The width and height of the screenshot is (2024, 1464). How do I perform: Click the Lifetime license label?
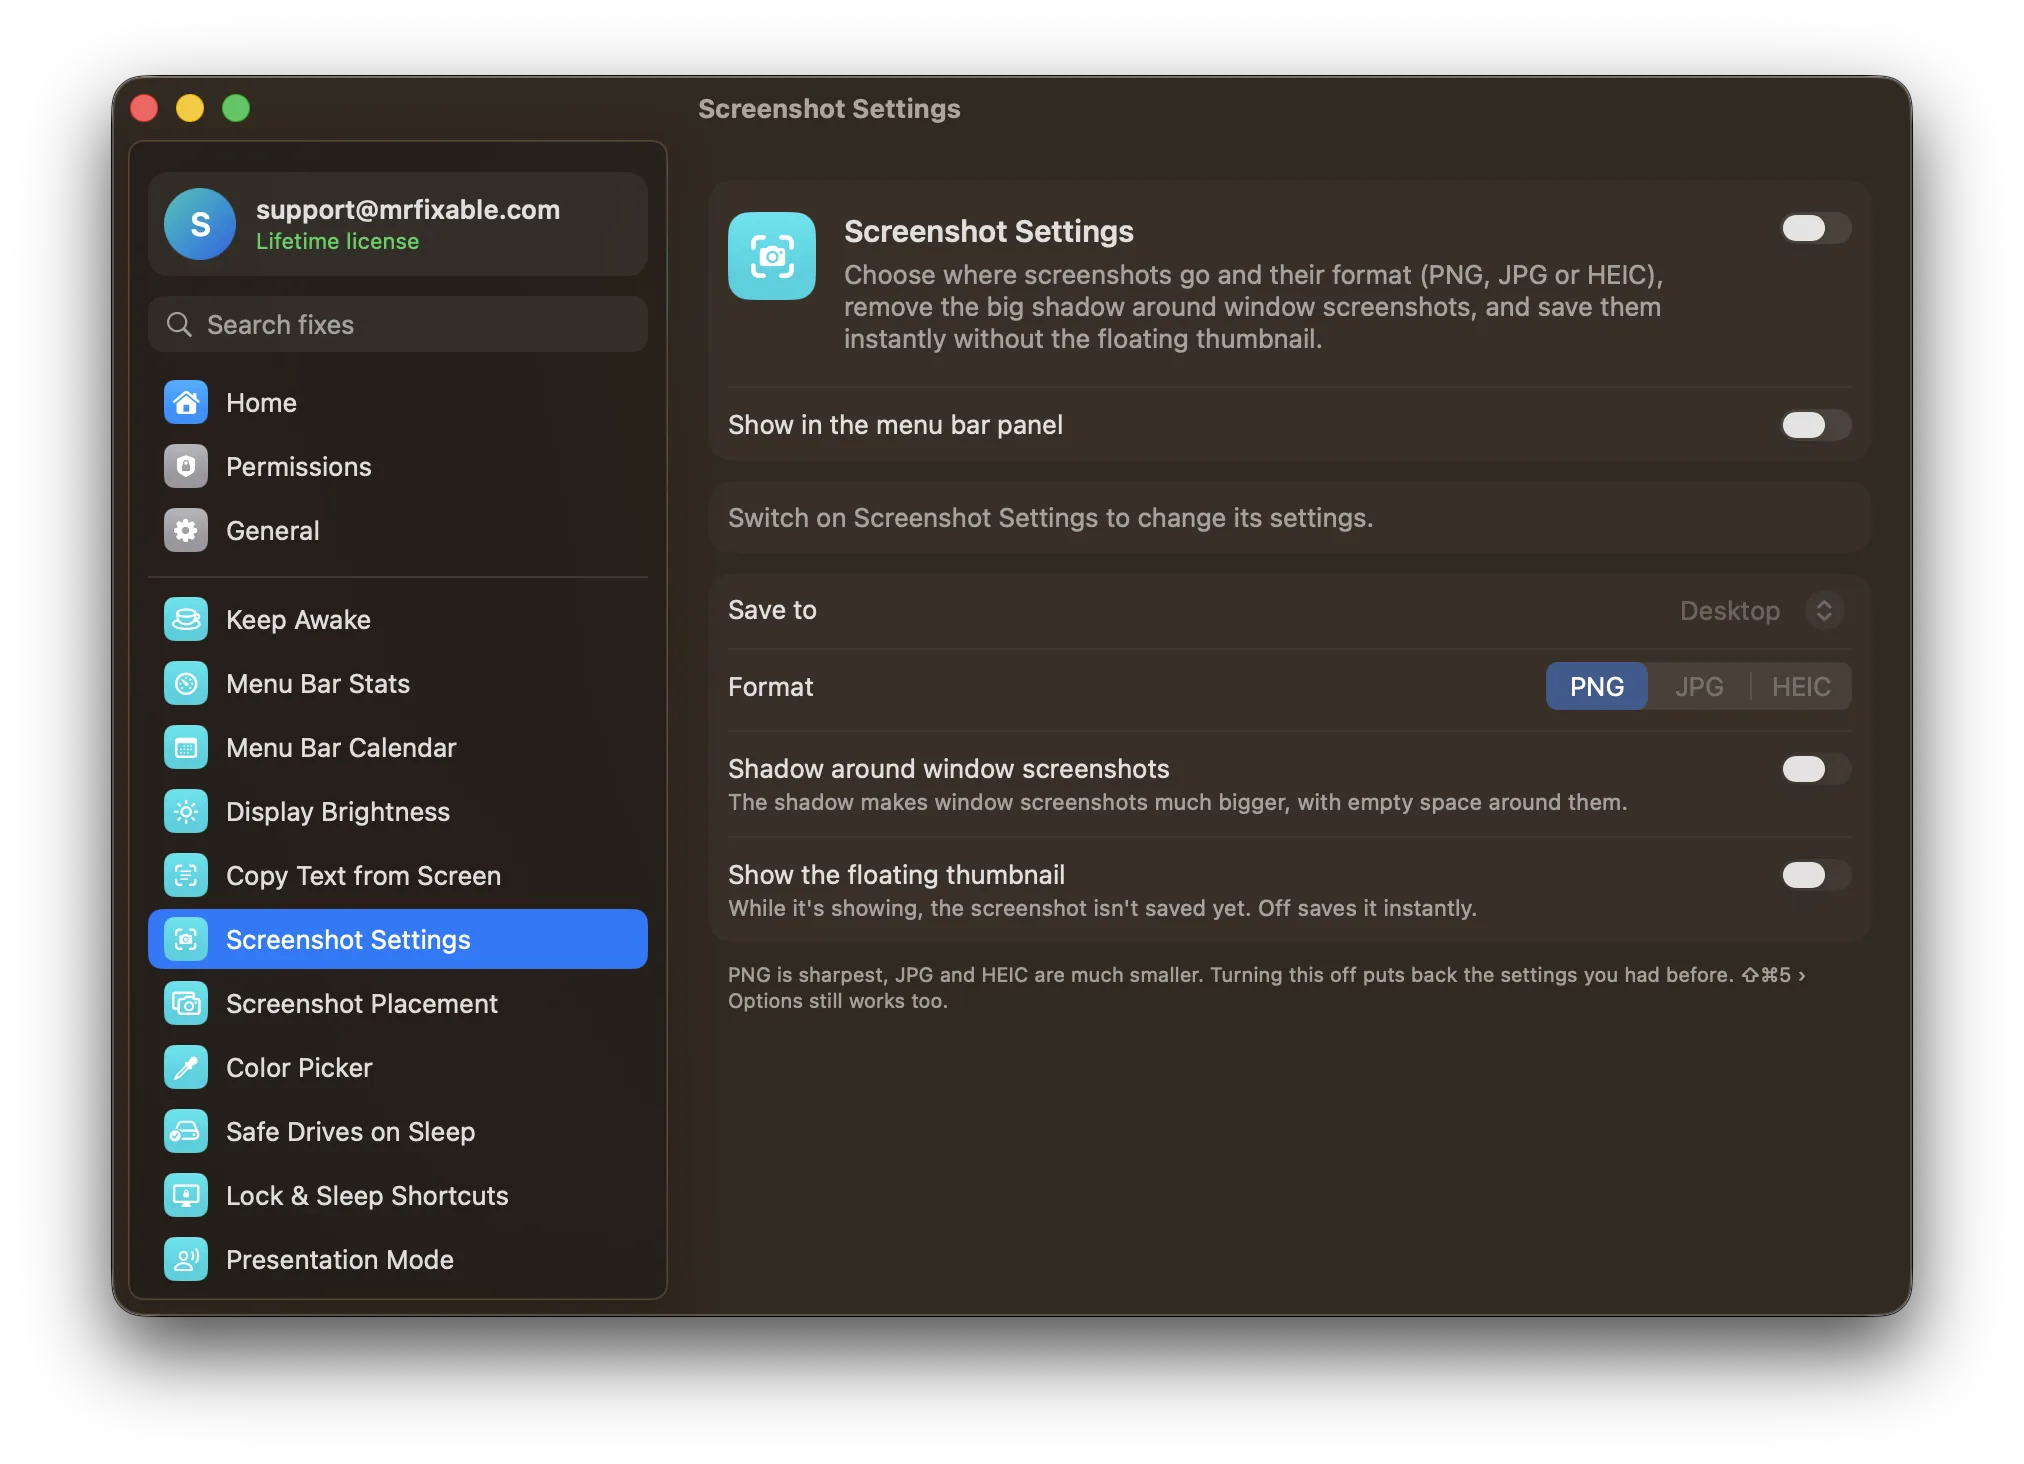(x=337, y=241)
